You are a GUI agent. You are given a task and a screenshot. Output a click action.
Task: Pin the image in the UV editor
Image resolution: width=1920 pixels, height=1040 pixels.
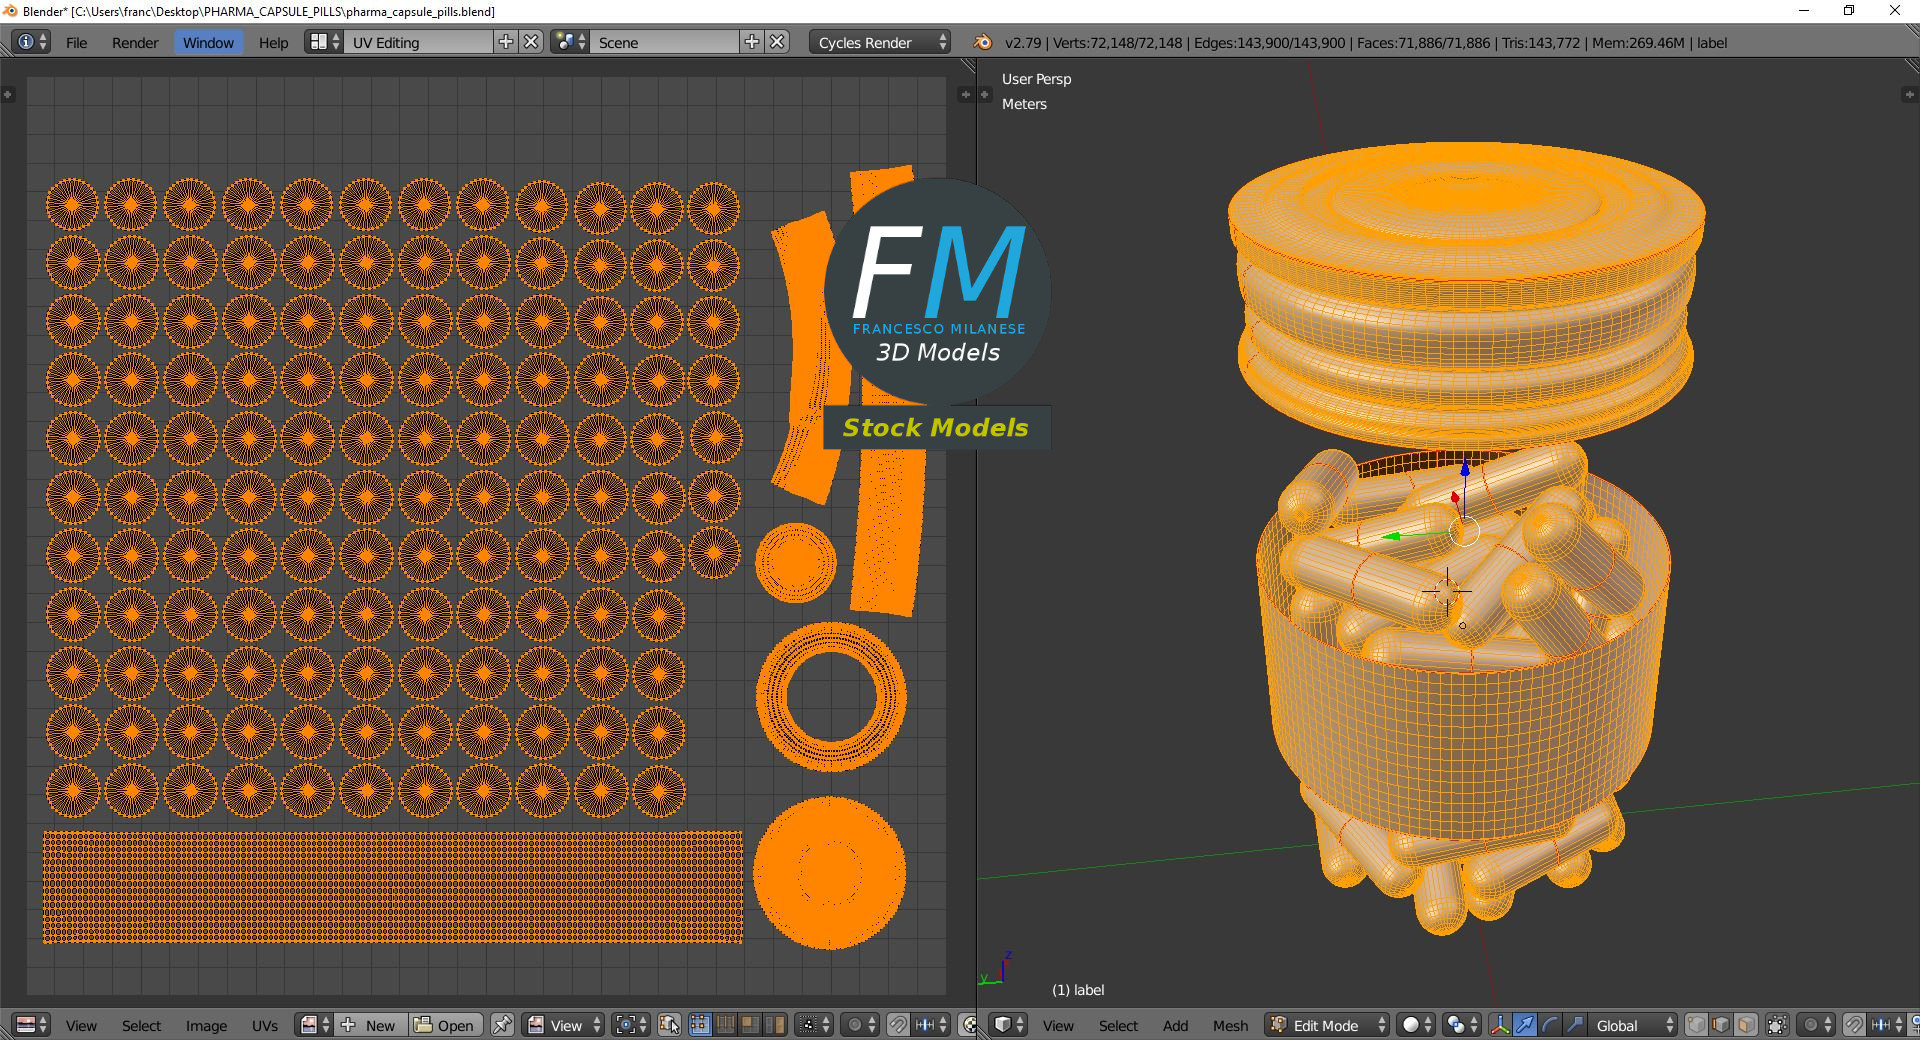pyautogui.click(x=503, y=1025)
